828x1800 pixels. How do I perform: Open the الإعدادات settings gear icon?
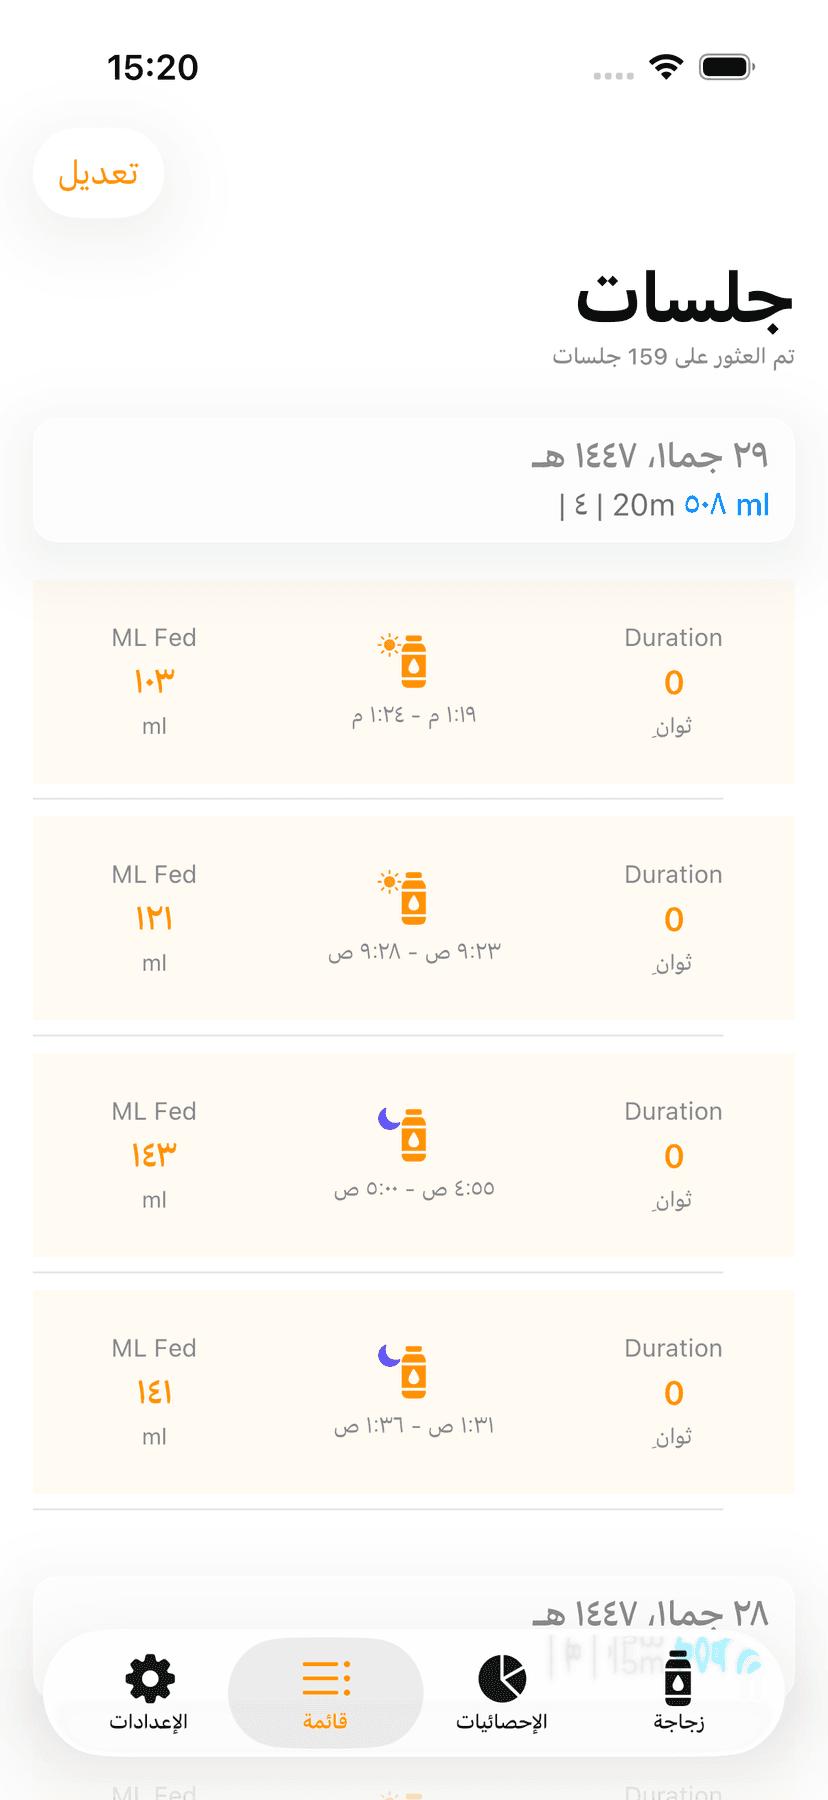150,1678
